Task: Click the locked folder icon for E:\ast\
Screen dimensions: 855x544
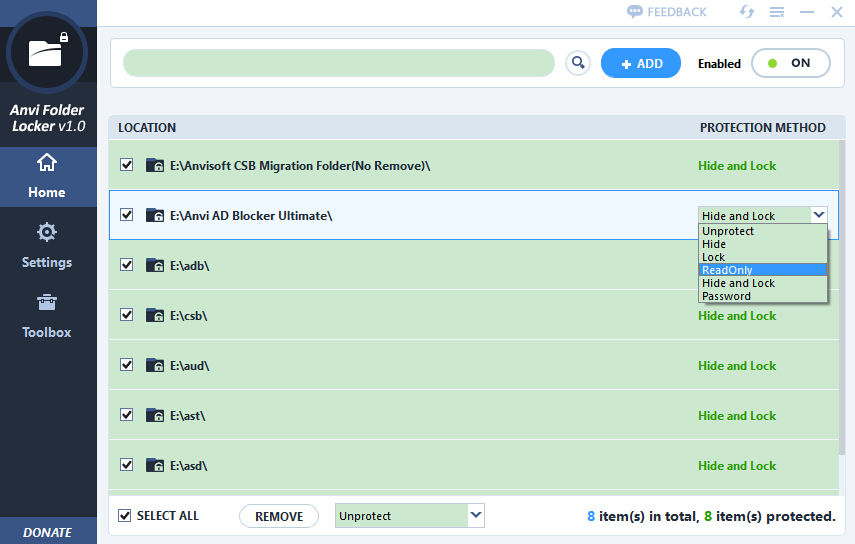Action: 155,415
